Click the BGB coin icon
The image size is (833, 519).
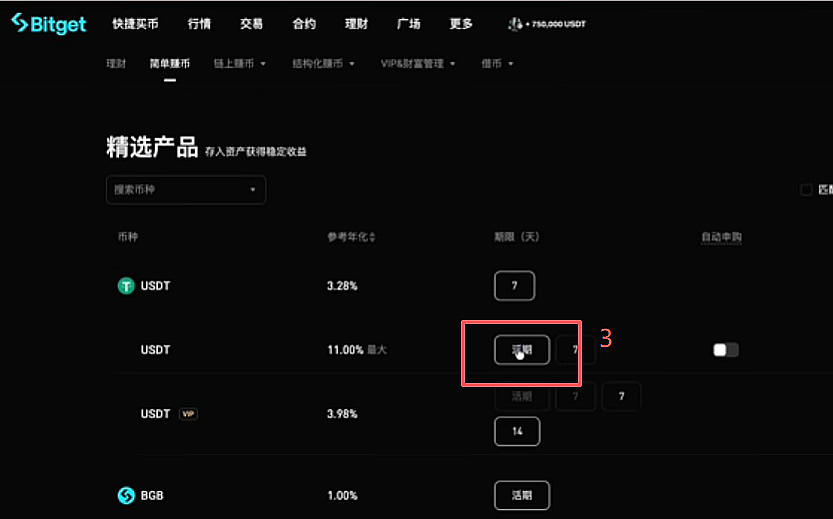pos(126,496)
